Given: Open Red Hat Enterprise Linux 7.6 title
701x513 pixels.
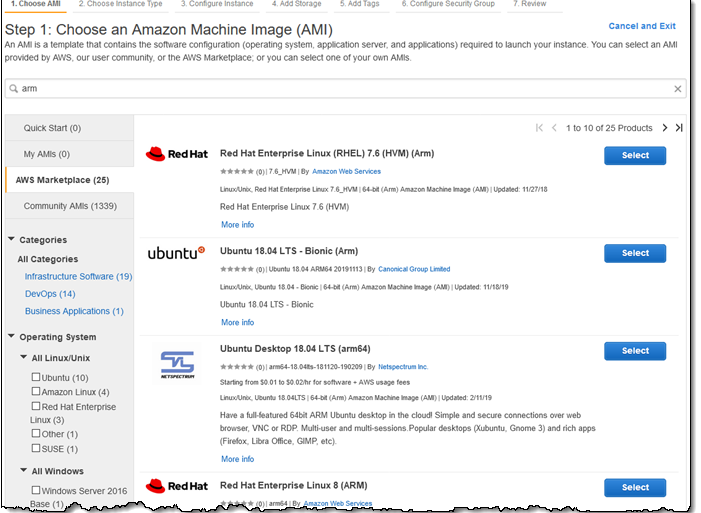Looking at the screenshot, I should click(x=327, y=153).
